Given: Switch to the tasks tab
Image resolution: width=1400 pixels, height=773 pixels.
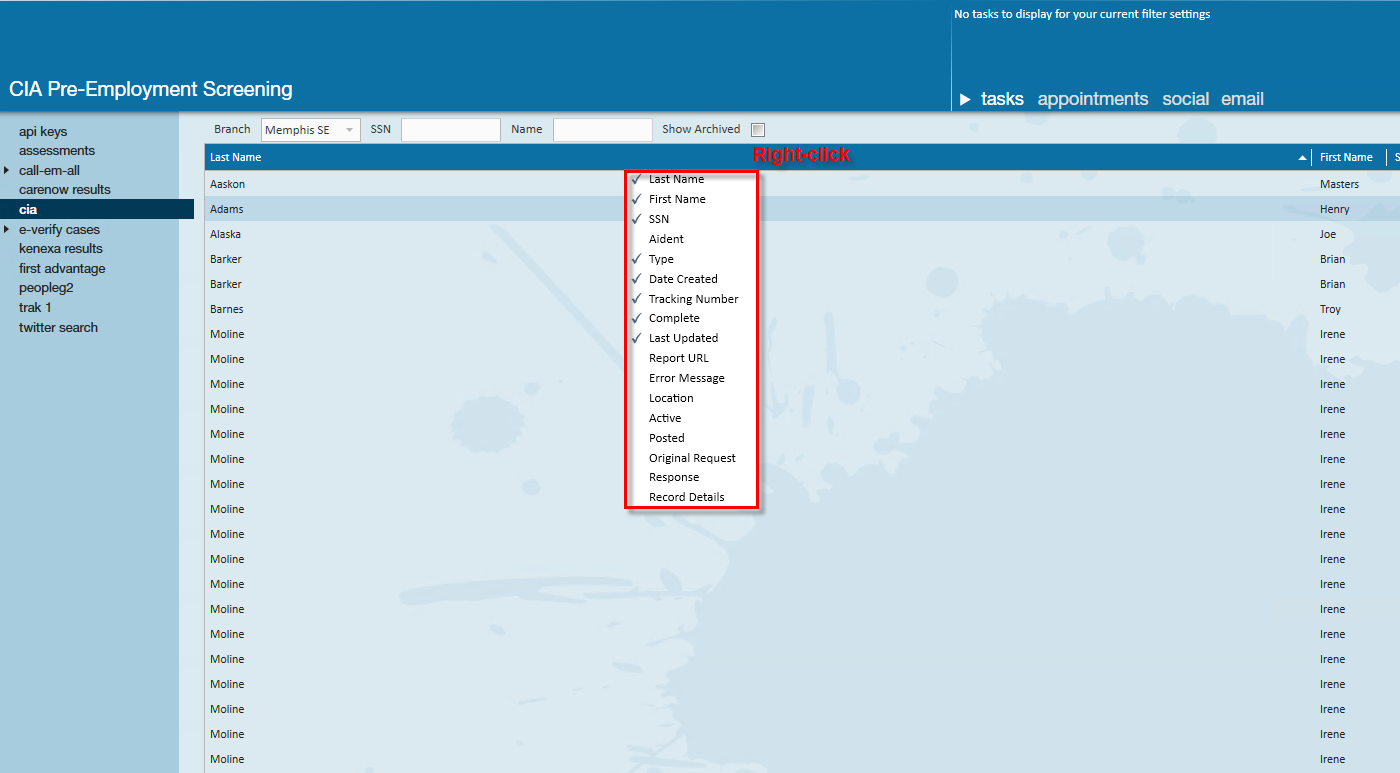Looking at the screenshot, I should 1002,99.
